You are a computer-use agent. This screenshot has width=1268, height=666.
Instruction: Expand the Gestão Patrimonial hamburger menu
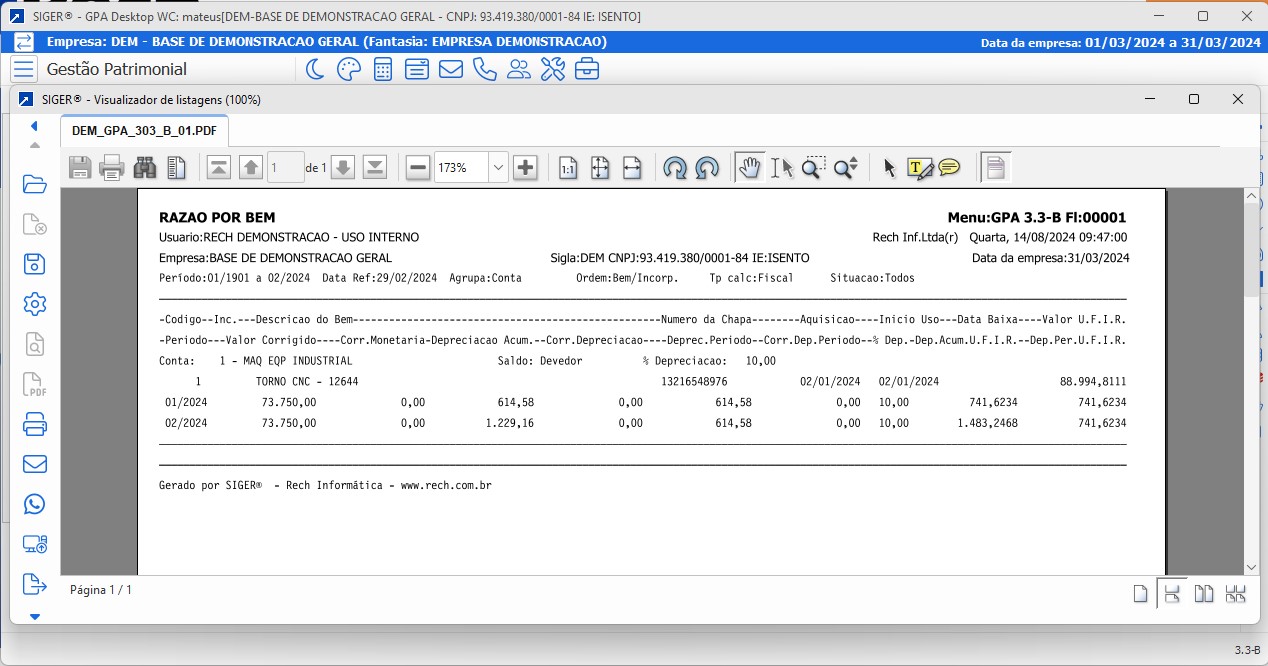(24, 69)
